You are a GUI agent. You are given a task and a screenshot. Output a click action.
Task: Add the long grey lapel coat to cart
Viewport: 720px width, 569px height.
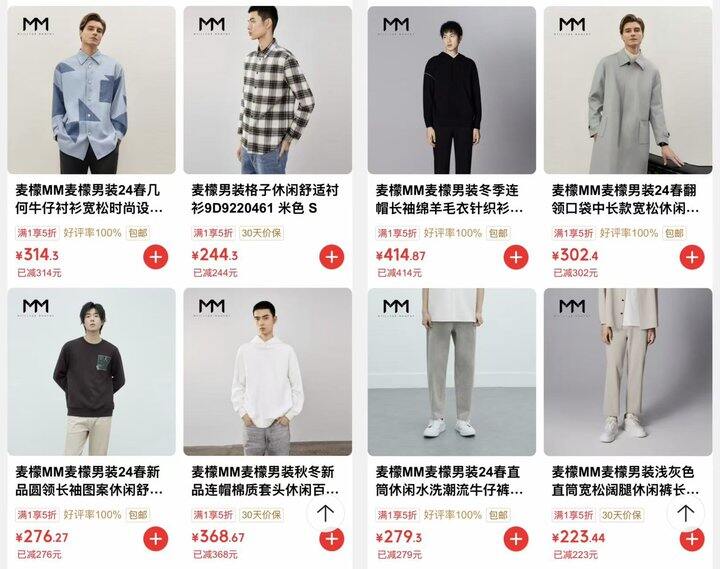point(692,257)
